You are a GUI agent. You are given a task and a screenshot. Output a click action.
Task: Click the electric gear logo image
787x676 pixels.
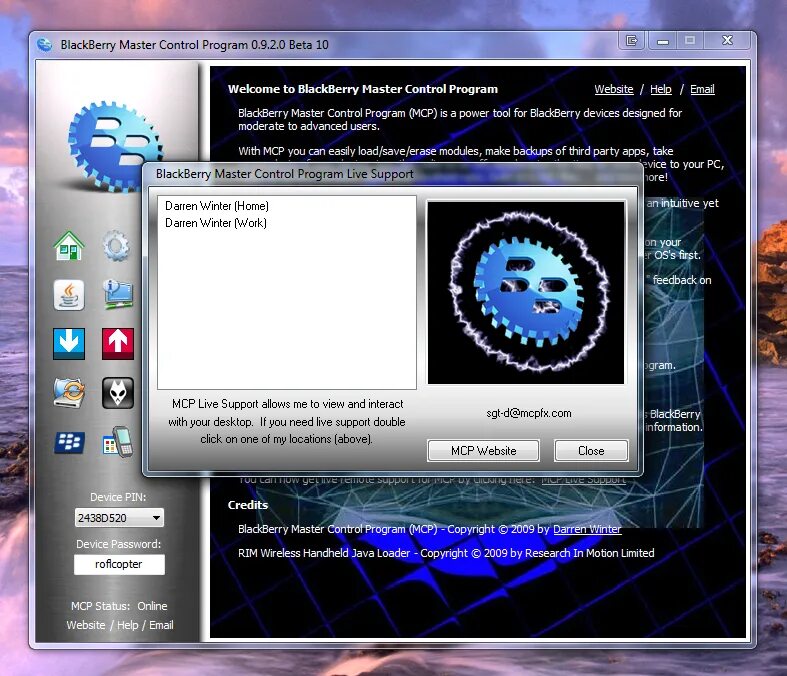pyautogui.click(x=526, y=293)
